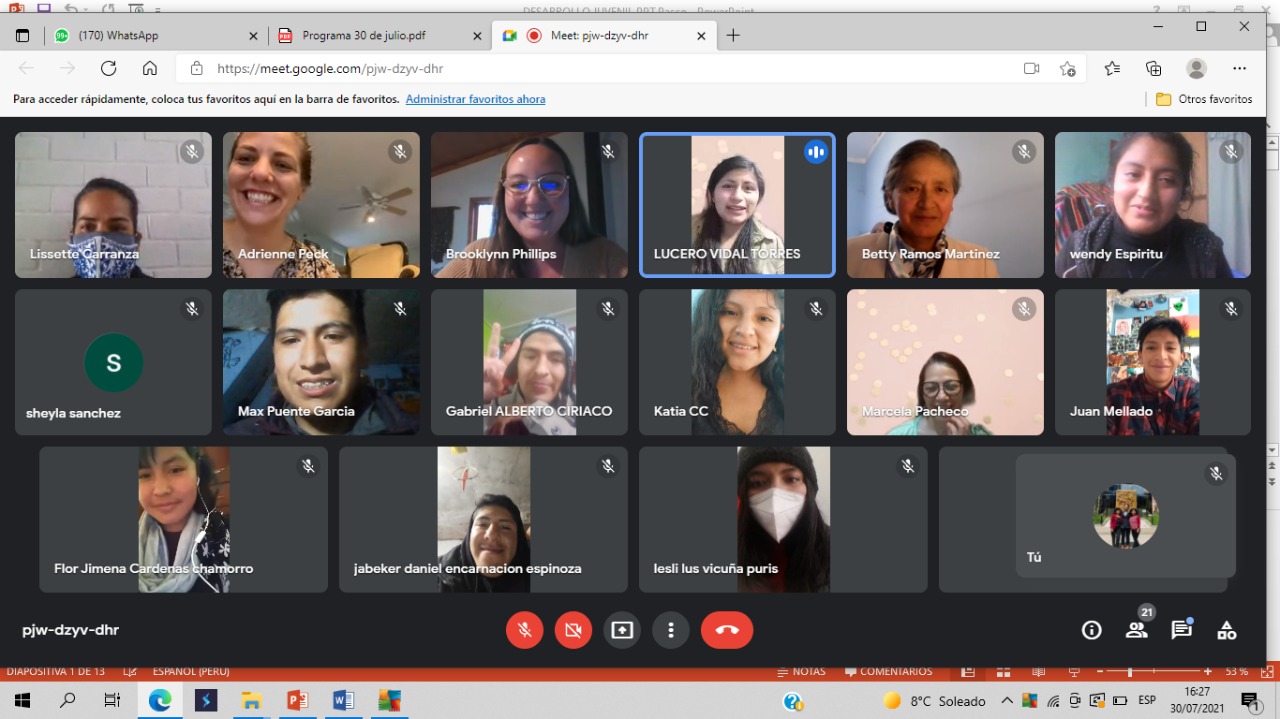Click Marcela Pacheco name label
Viewport: 1280px width, 719px height.
coord(915,411)
